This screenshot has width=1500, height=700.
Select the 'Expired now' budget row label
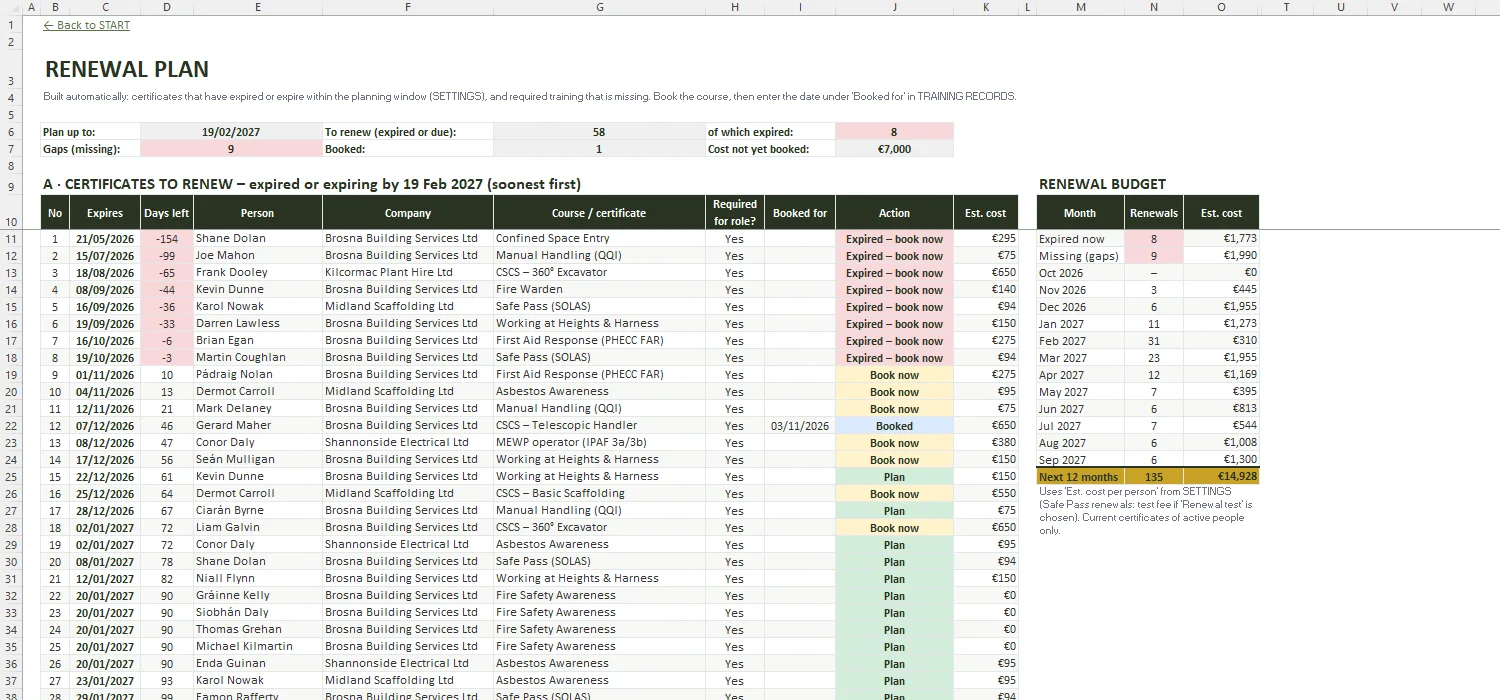(x=1080, y=239)
